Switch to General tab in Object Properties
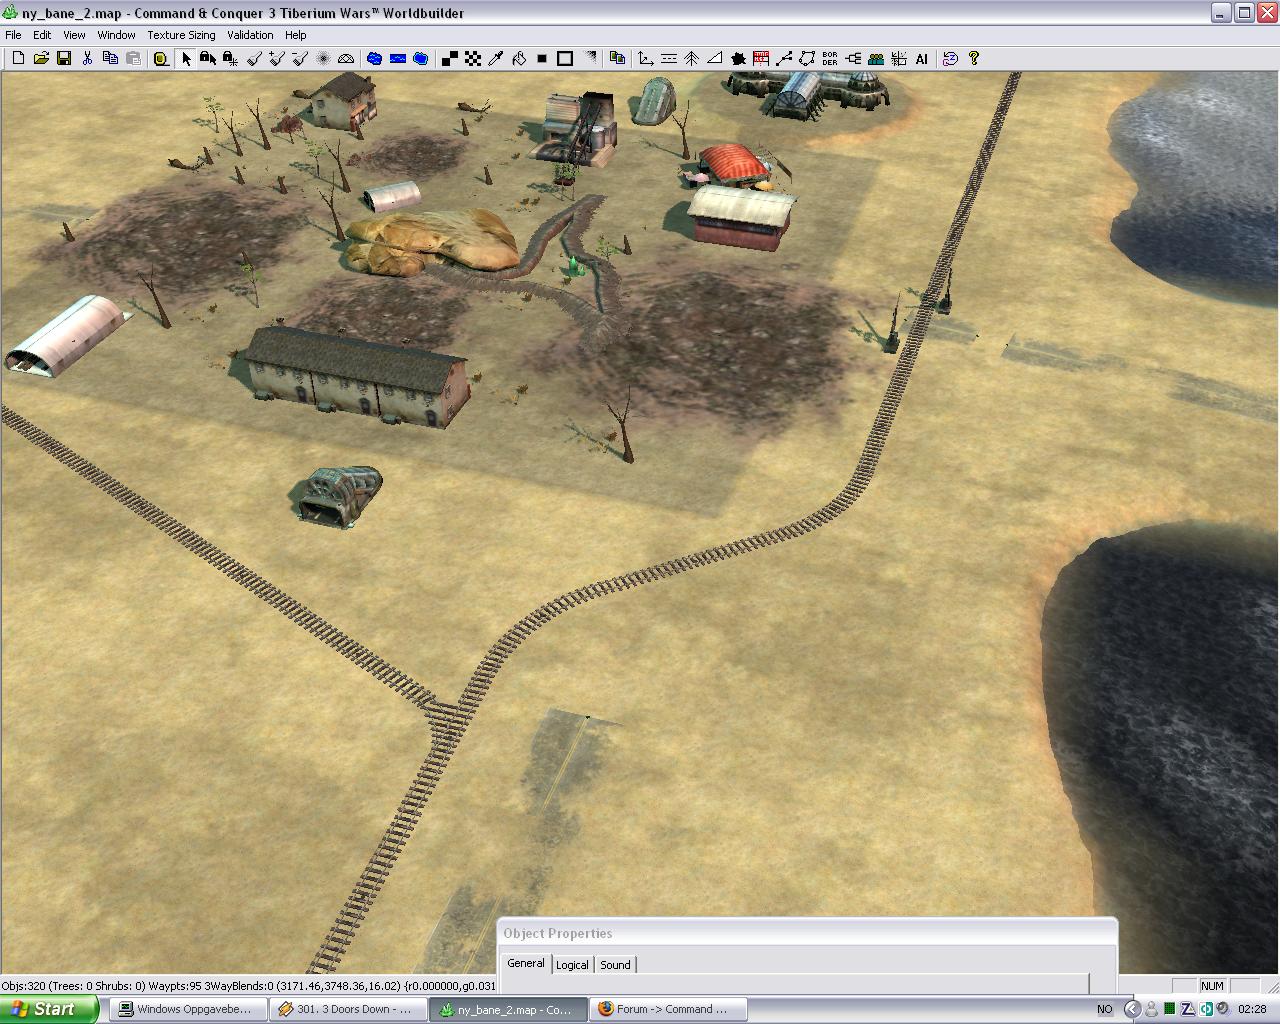1280x1024 pixels. point(526,963)
